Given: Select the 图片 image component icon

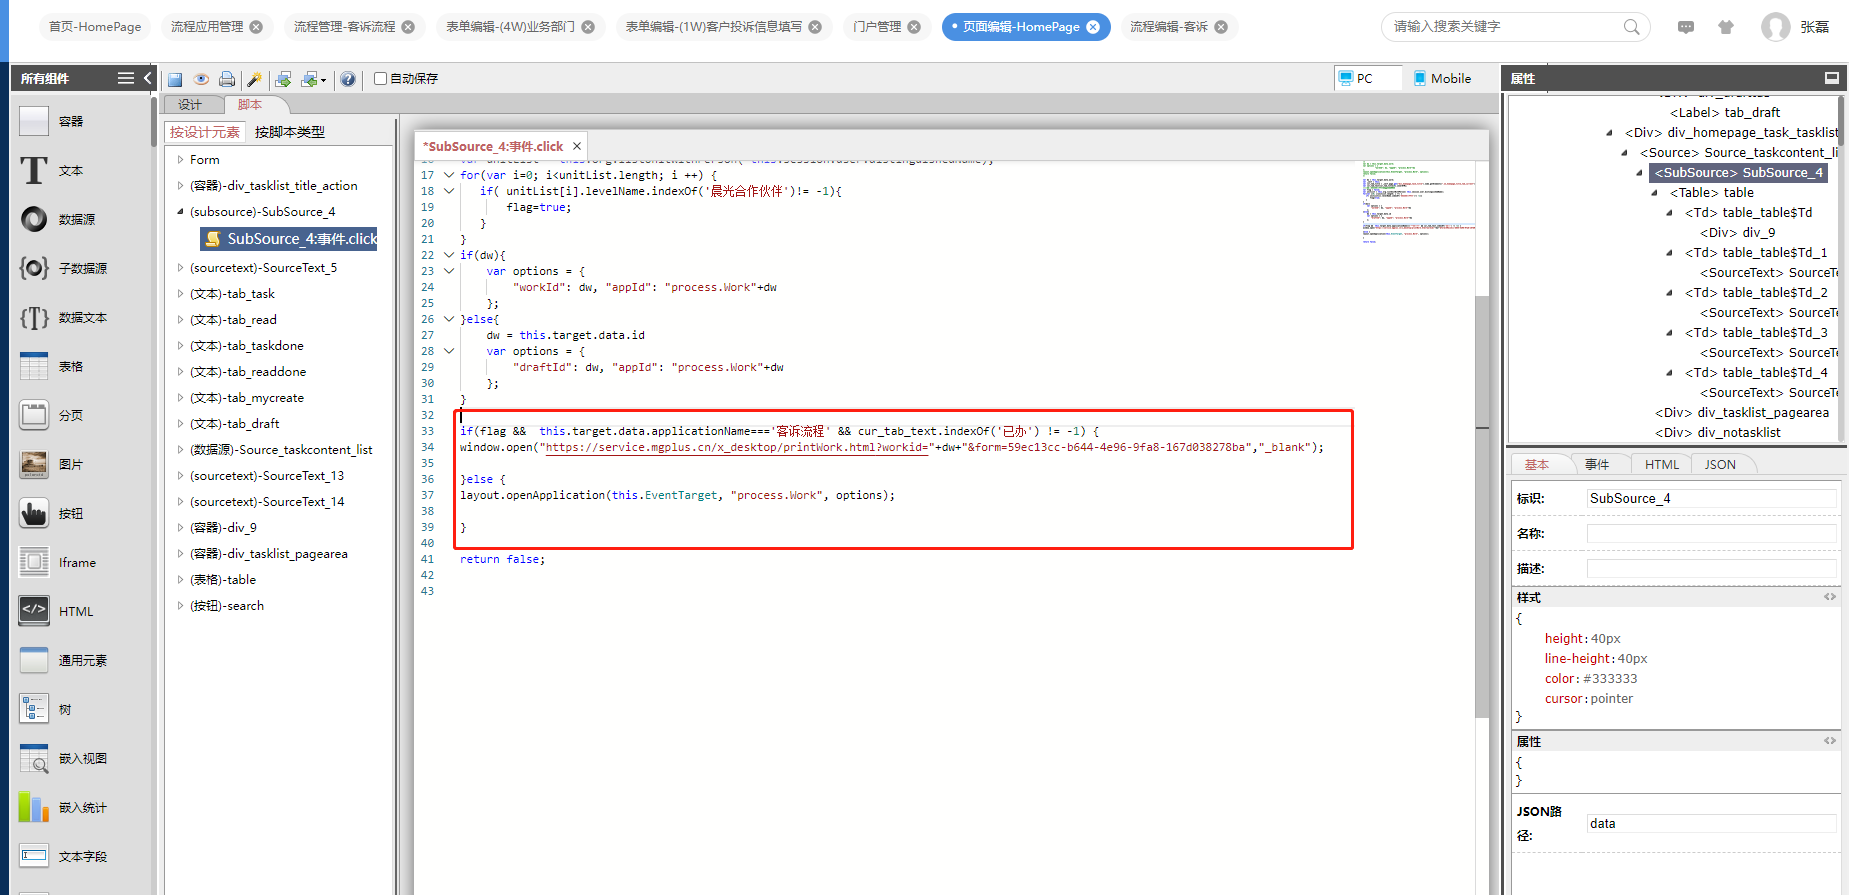Looking at the screenshot, I should pyautogui.click(x=34, y=464).
